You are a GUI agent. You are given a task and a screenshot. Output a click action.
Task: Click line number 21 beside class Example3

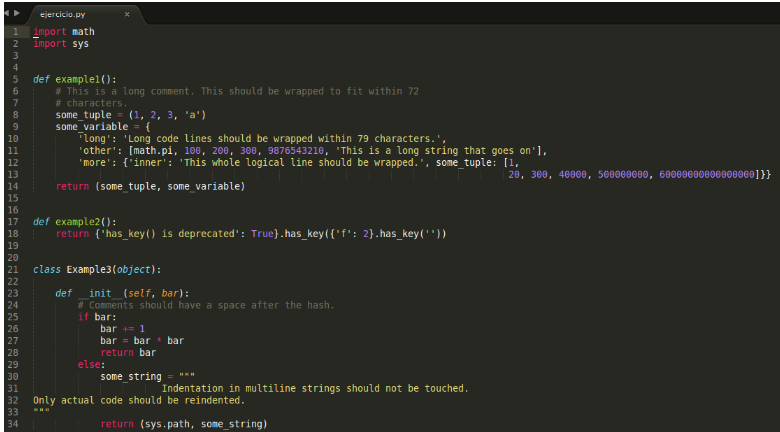pyautogui.click(x=13, y=269)
